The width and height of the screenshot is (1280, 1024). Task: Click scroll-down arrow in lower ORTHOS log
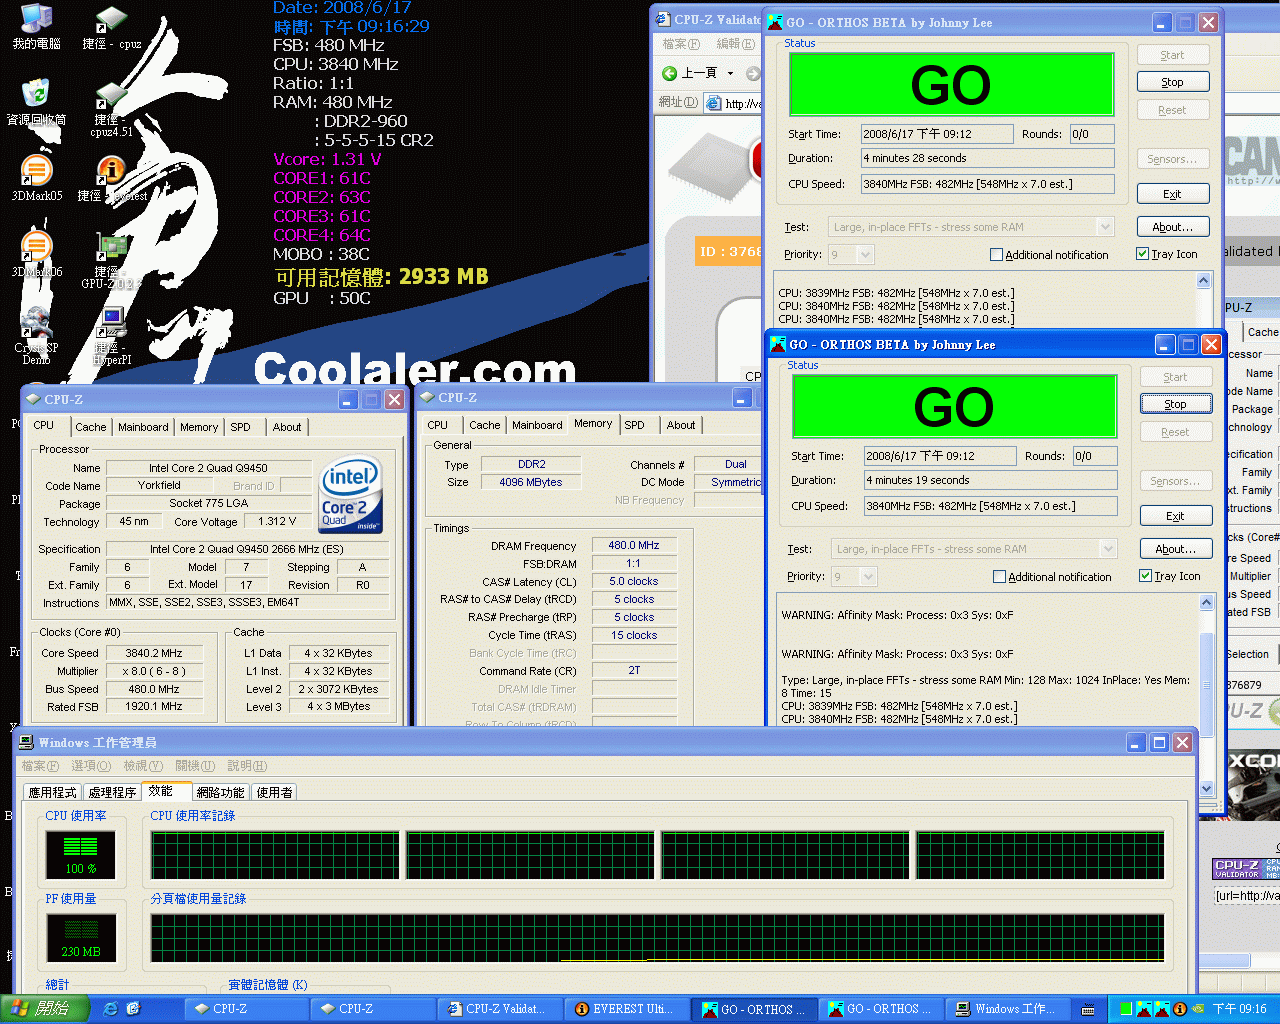[1206, 789]
